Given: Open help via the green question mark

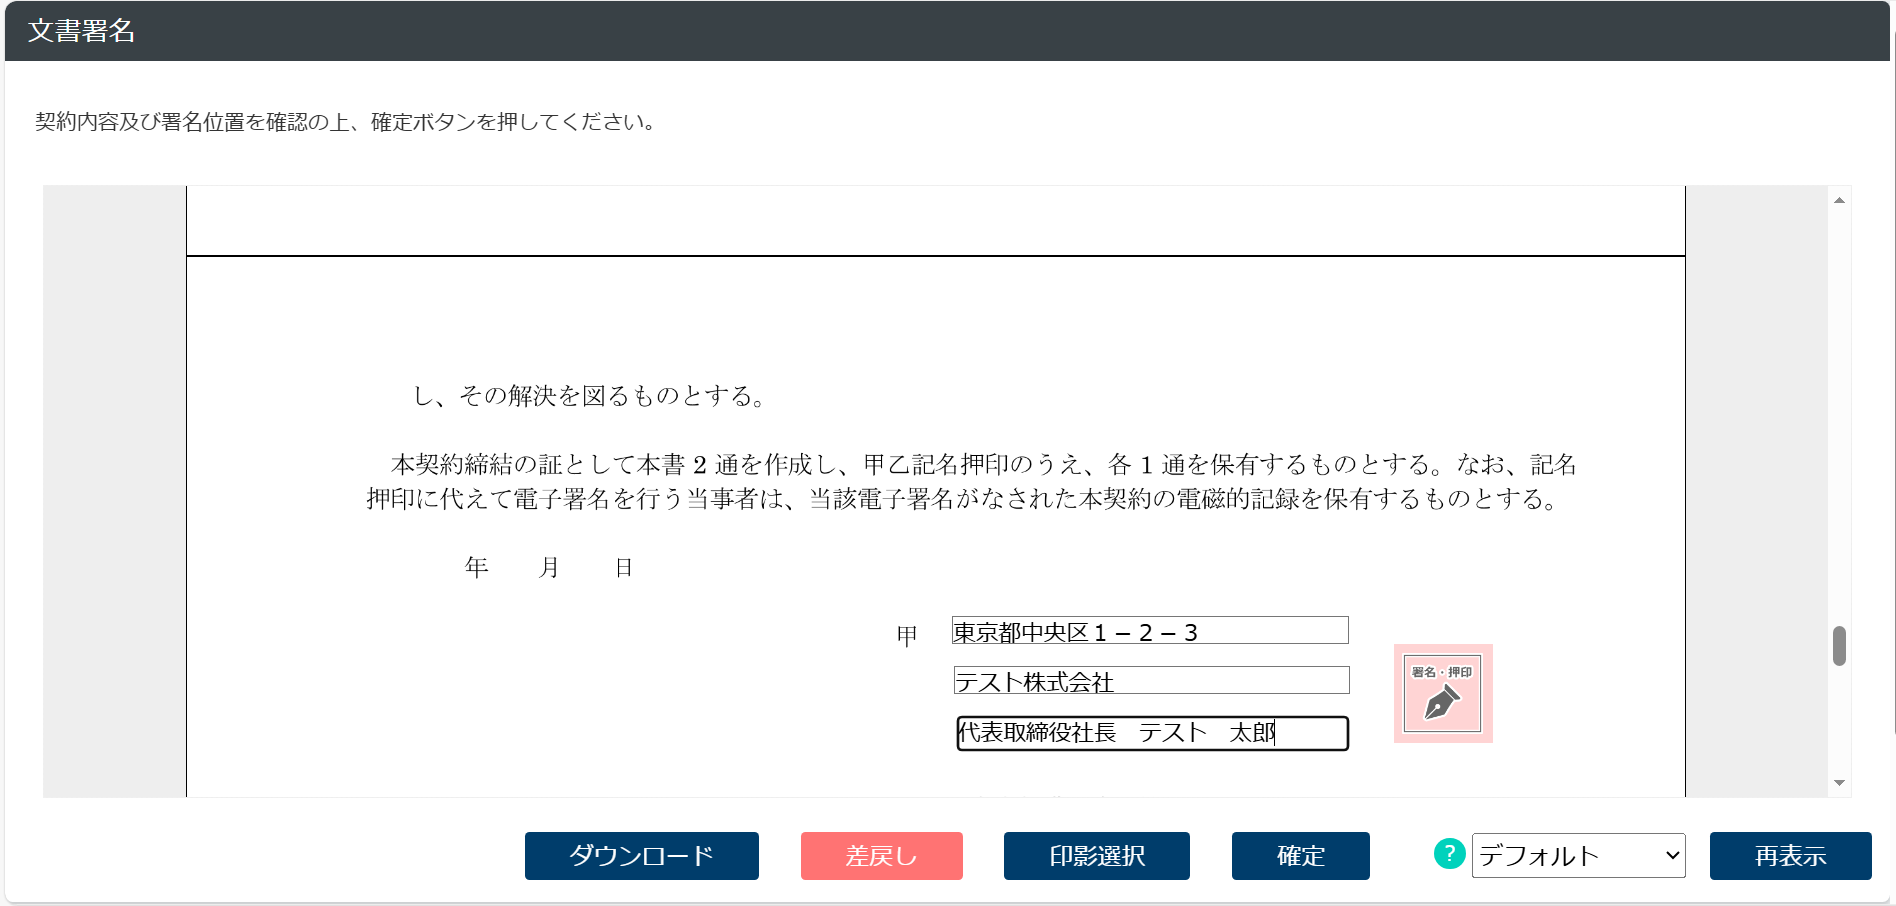Looking at the screenshot, I should (1449, 854).
